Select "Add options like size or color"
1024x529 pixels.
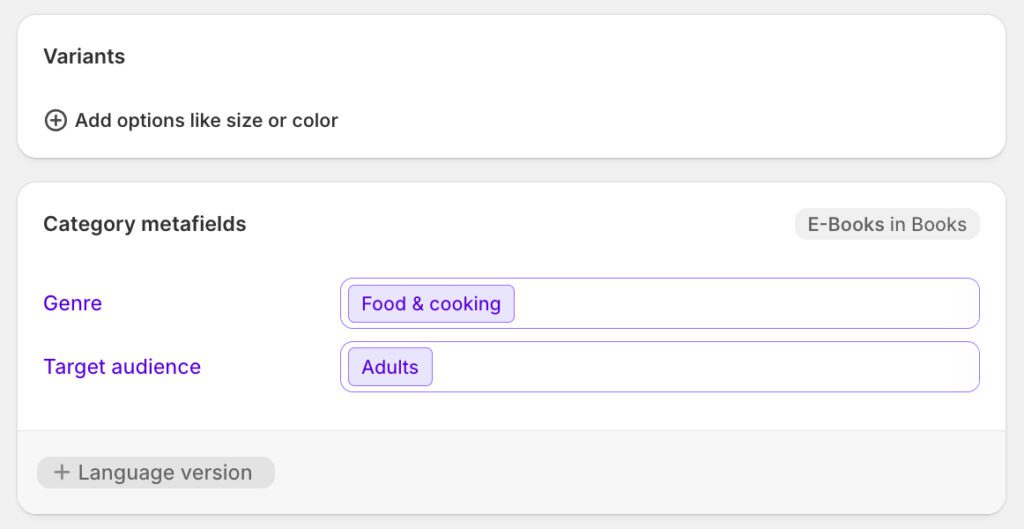point(206,121)
